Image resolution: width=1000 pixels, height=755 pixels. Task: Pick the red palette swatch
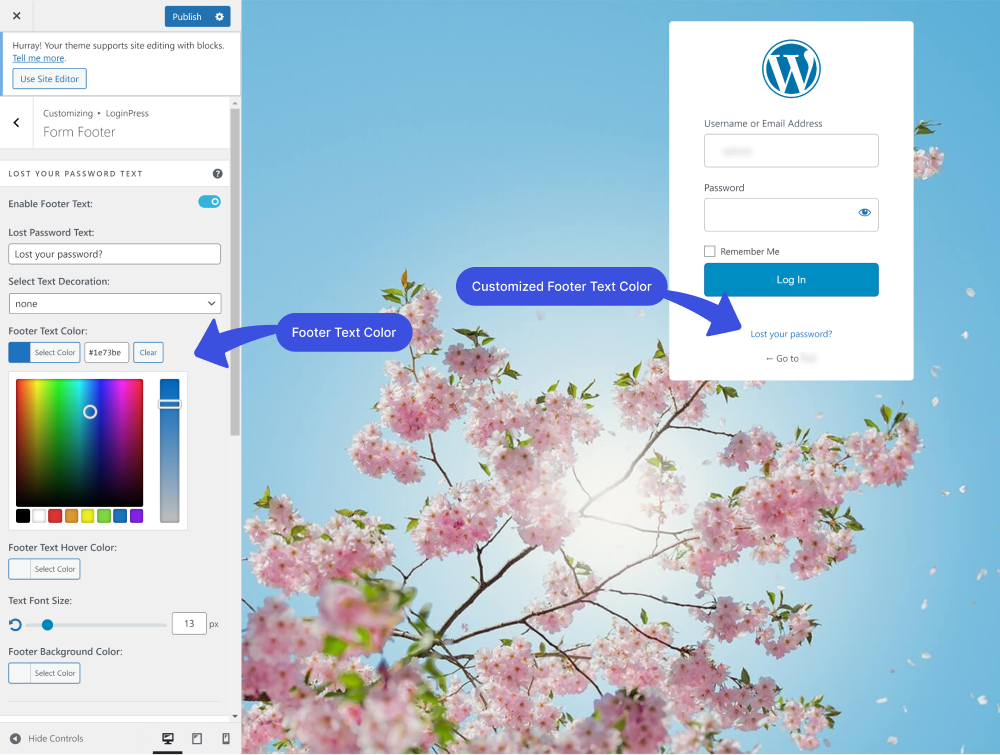[x=55, y=516]
